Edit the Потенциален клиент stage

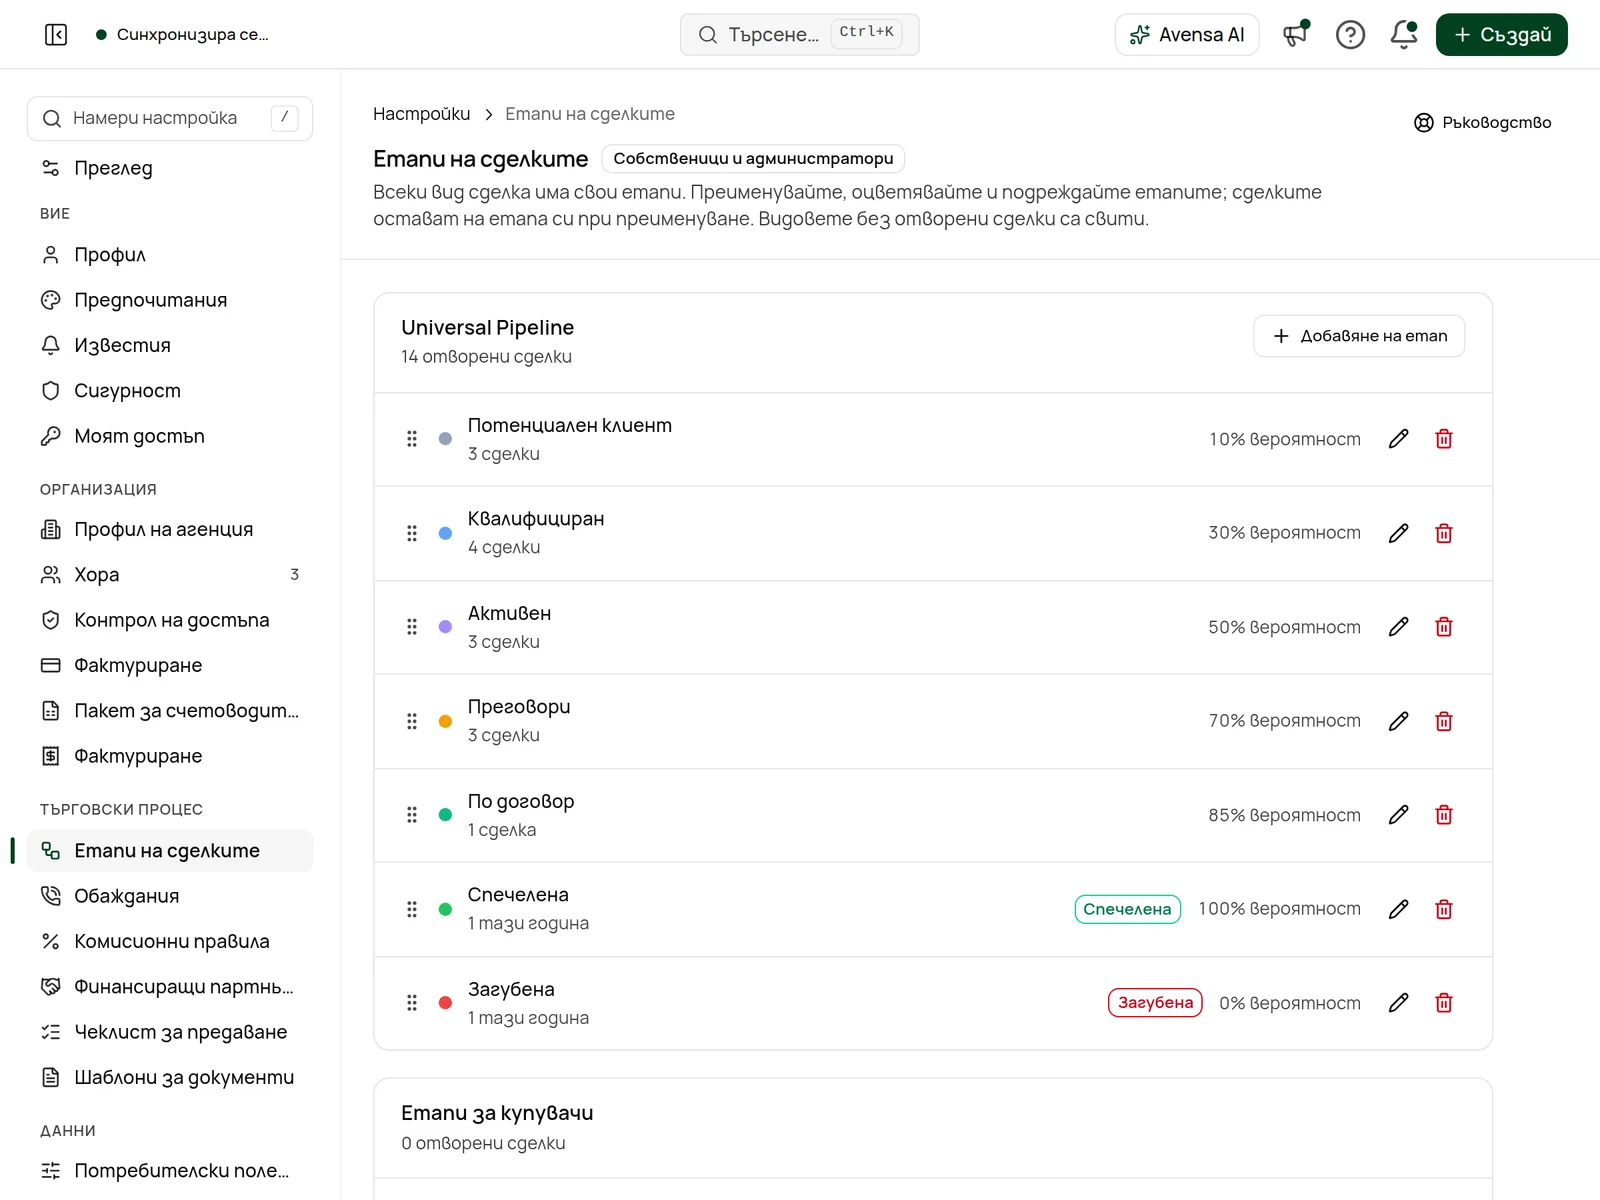pyautogui.click(x=1398, y=439)
